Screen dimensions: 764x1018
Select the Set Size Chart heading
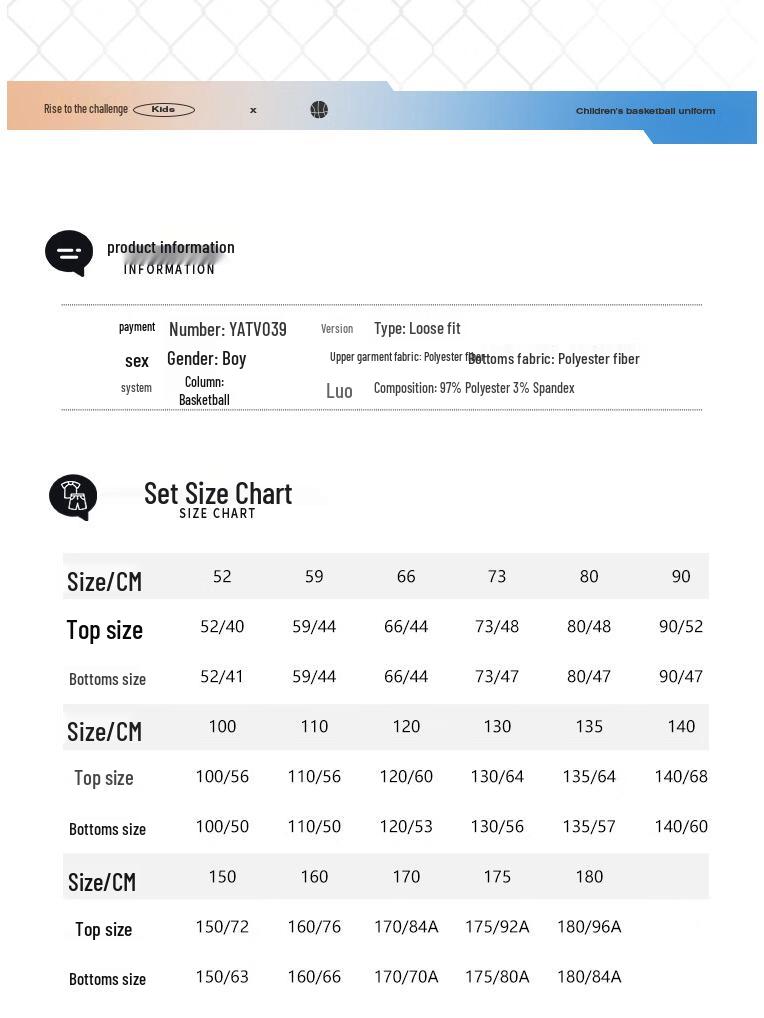tap(218, 493)
